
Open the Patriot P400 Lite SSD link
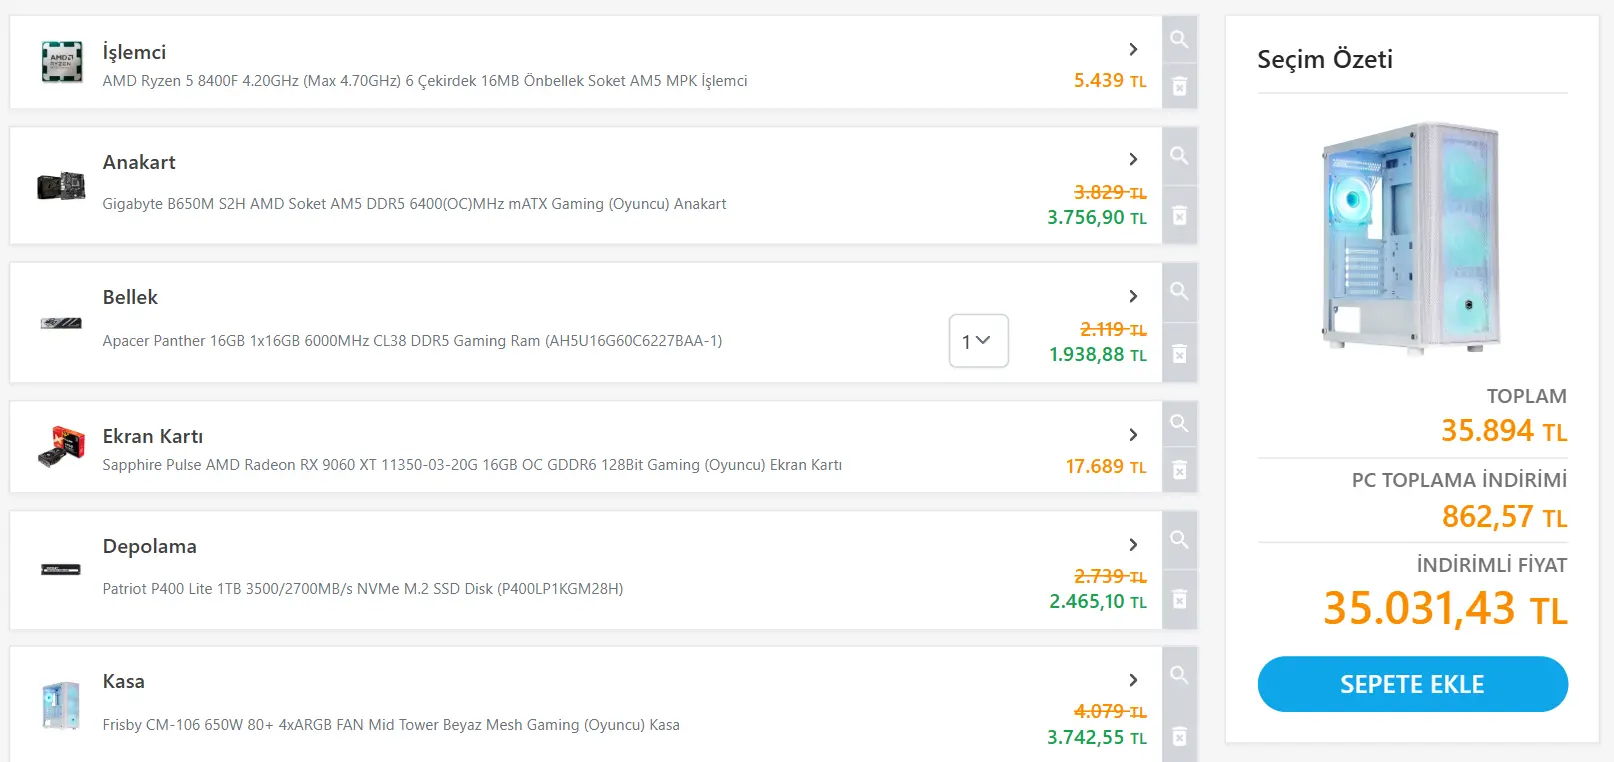pos(363,589)
